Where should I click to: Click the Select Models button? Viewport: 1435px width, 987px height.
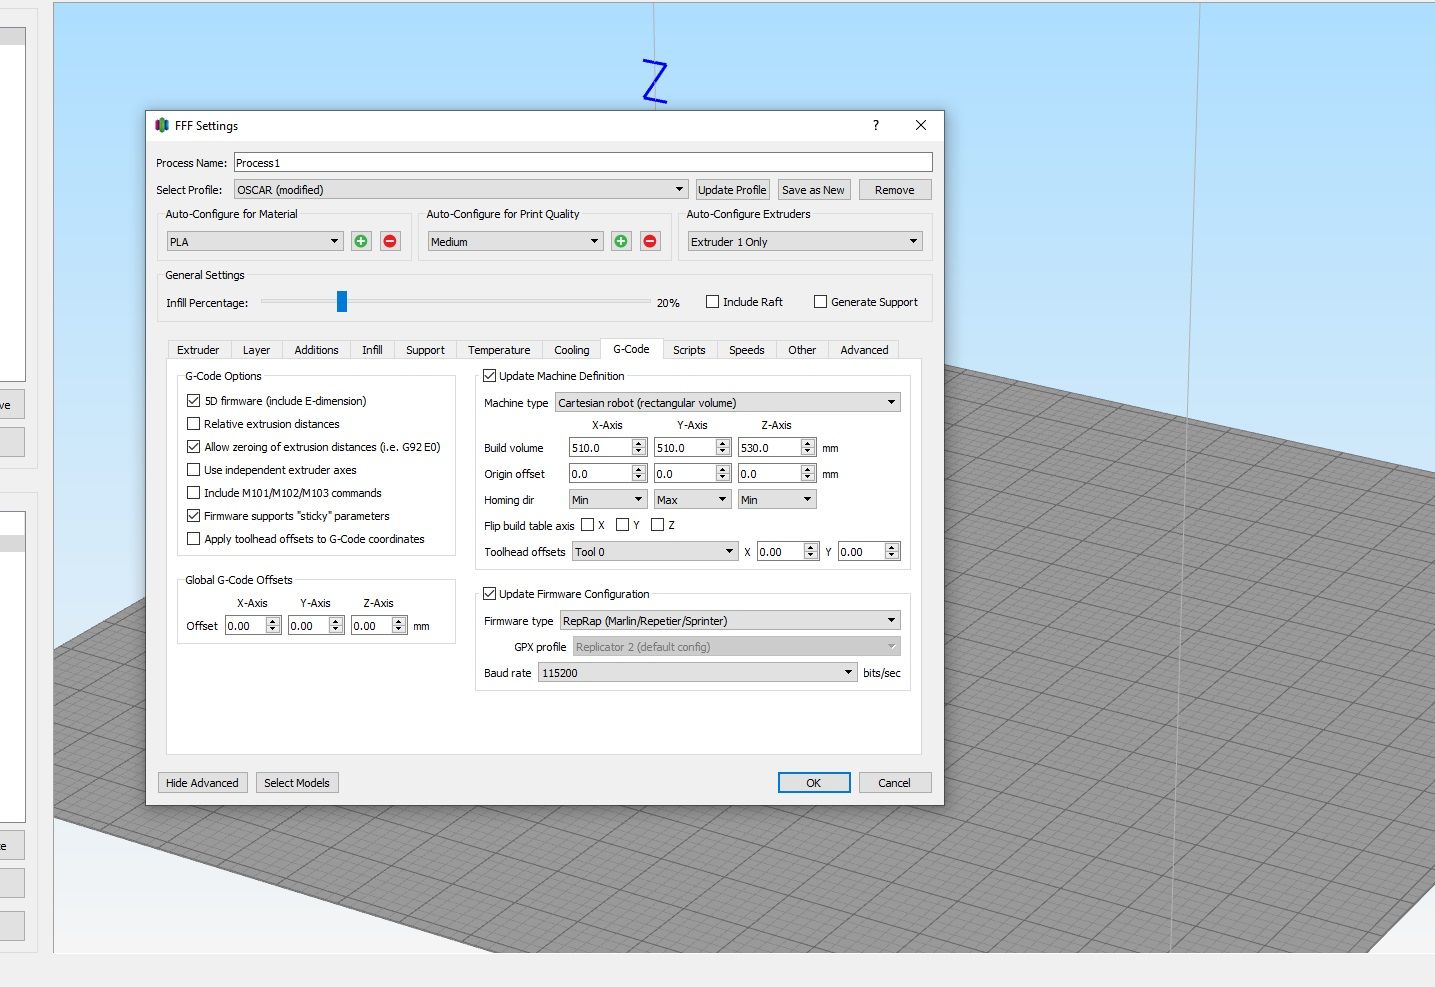pos(297,782)
